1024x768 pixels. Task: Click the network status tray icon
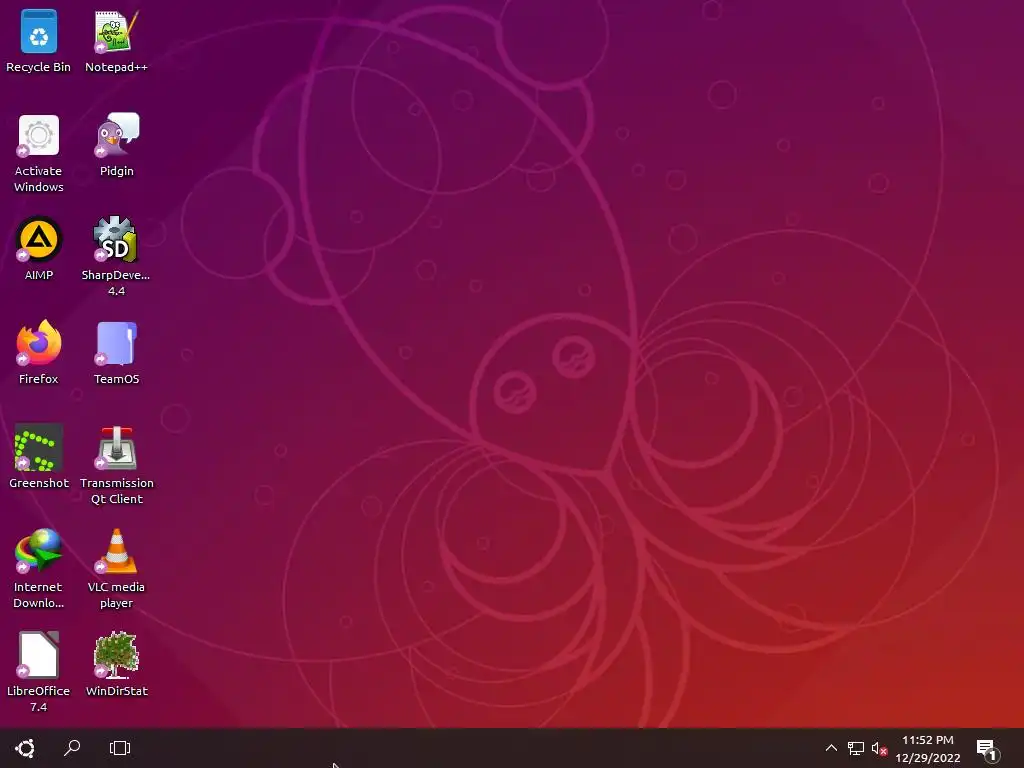856,748
